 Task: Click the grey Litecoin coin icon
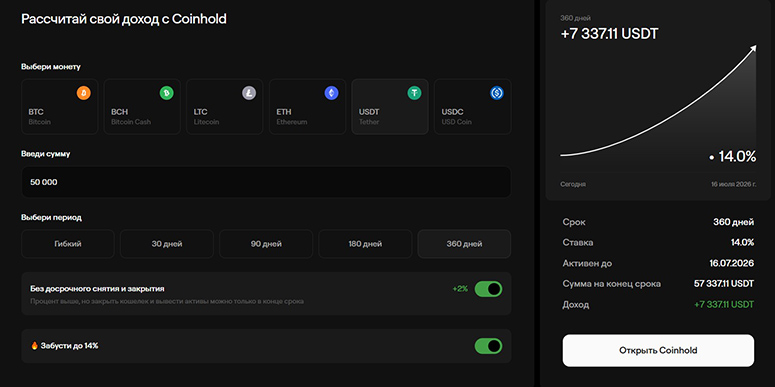[x=249, y=92]
